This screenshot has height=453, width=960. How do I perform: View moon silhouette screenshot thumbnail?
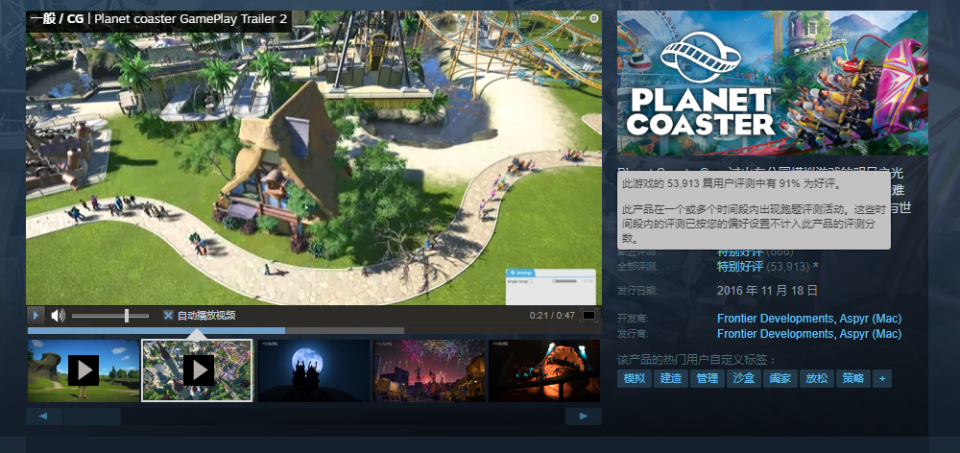(x=313, y=370)
